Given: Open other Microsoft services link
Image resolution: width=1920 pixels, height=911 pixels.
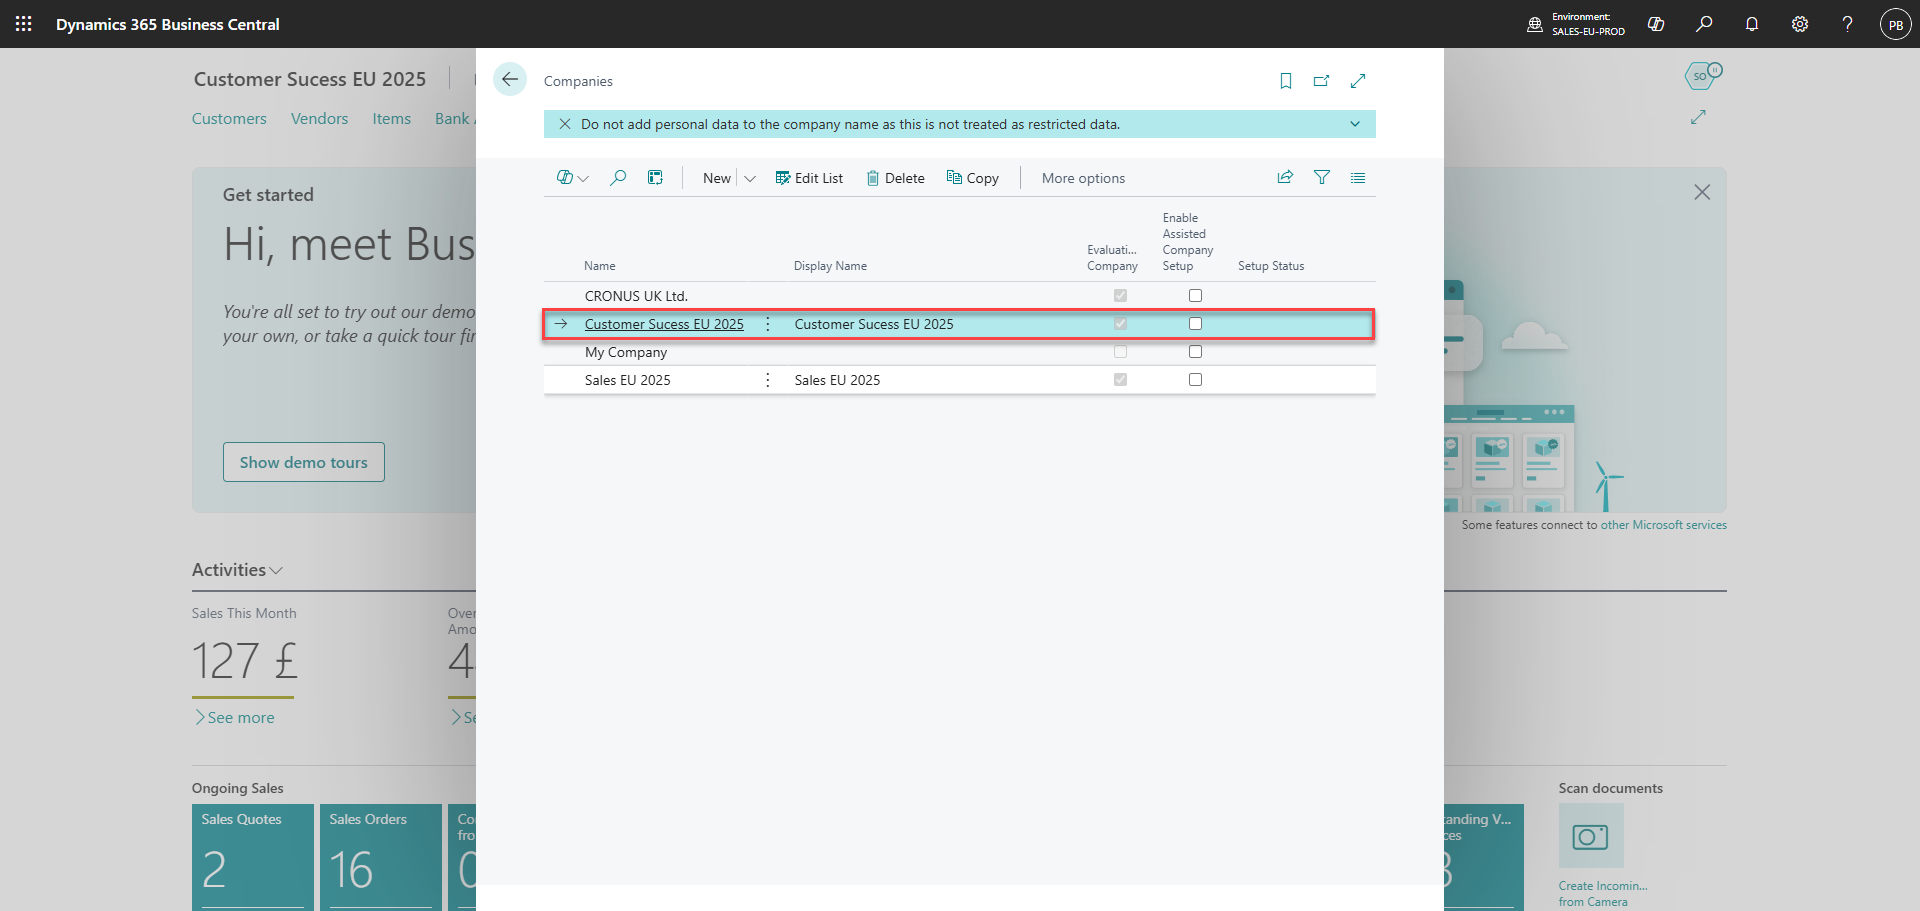Looking at the screenshot, I should (1664, 525).
